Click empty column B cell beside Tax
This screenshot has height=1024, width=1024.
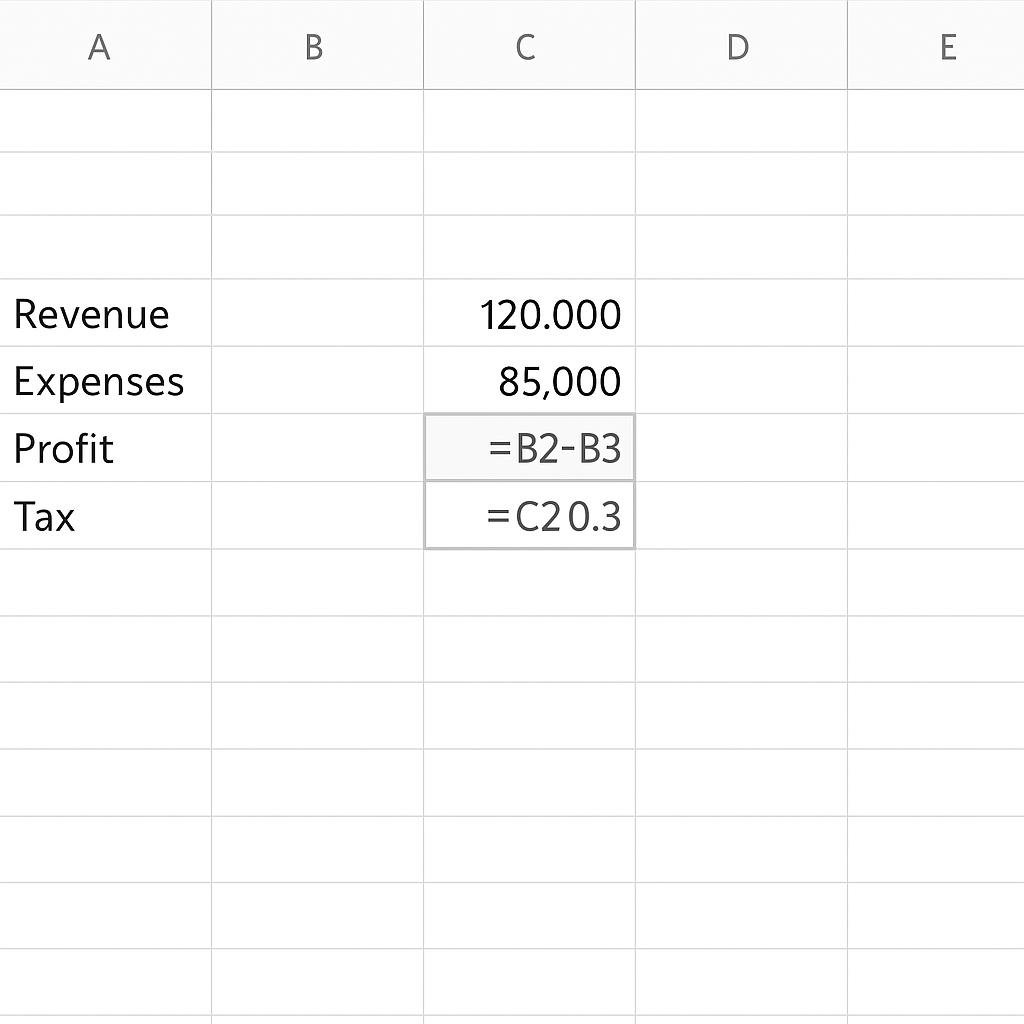317,516
